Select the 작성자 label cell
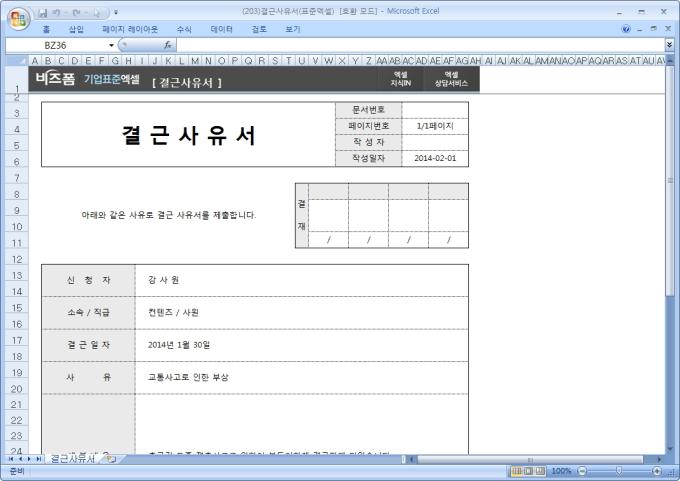Screen dimensions: 680x481 coord(368,142)
